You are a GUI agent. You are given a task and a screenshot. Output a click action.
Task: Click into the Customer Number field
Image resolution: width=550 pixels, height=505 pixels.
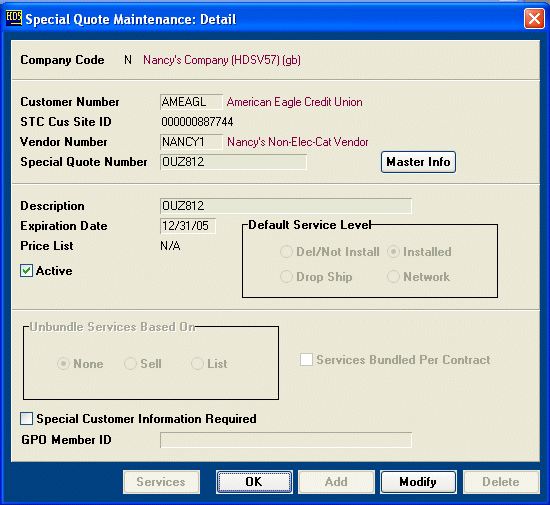tap(191, 102)
